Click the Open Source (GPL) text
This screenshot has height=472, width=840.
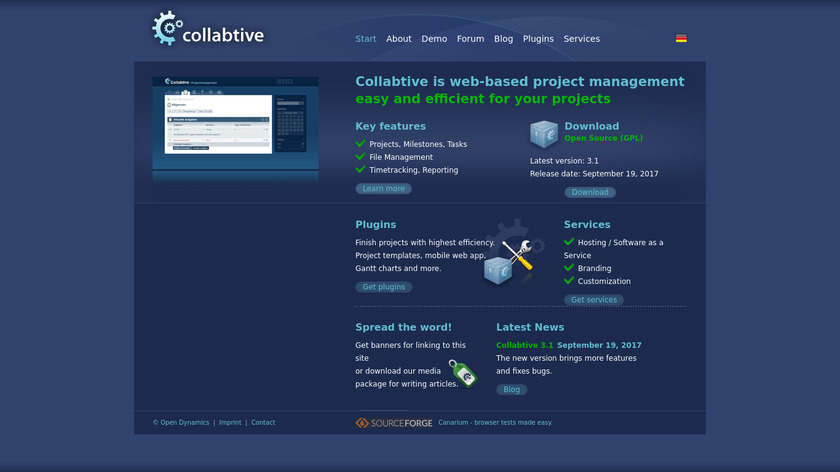click(x=603, y=138)
